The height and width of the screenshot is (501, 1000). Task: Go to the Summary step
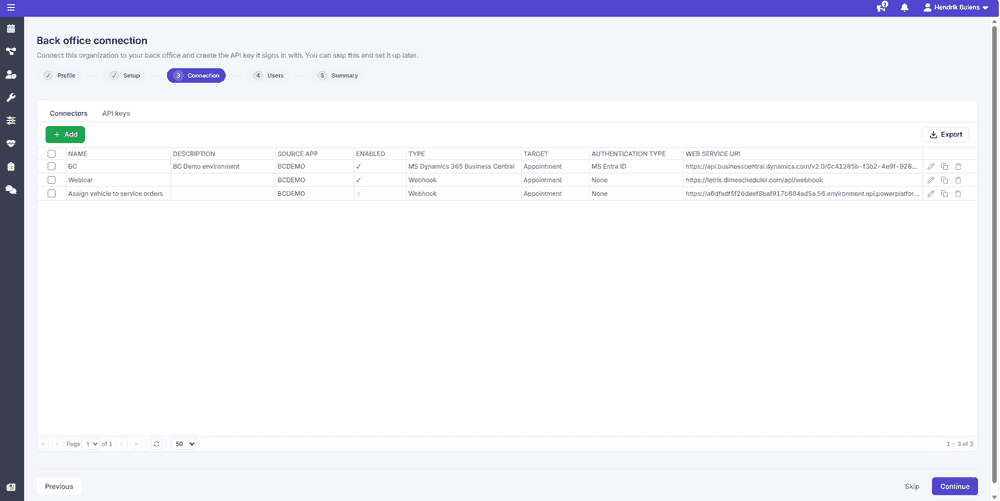coord(339,75)
